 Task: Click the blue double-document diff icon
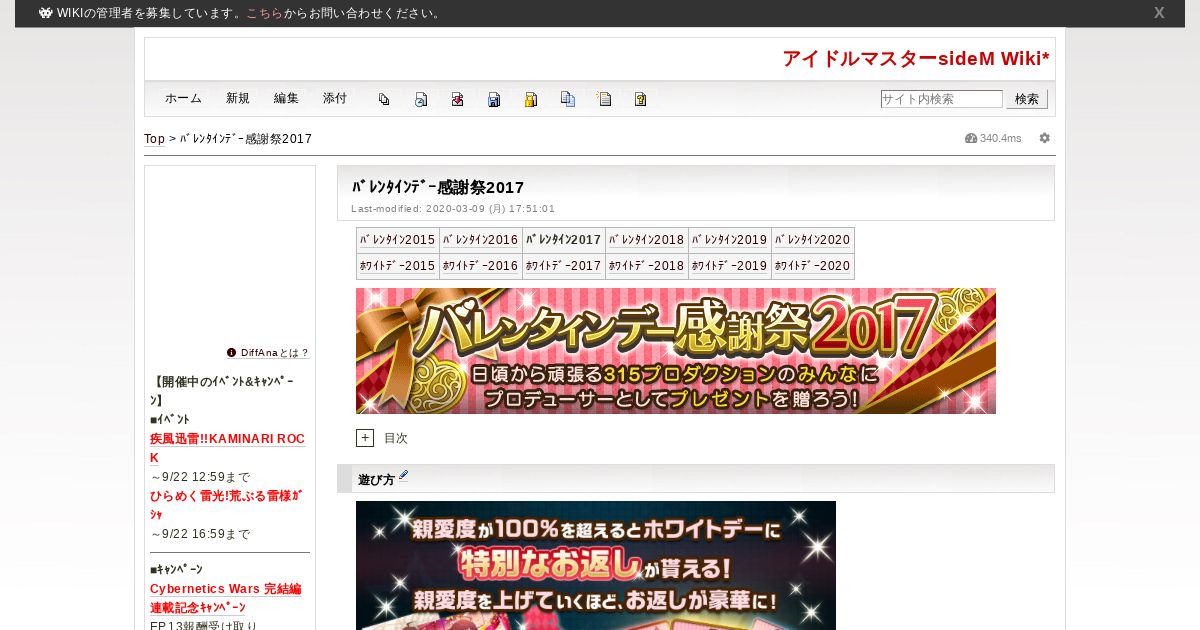click(568, 99)
